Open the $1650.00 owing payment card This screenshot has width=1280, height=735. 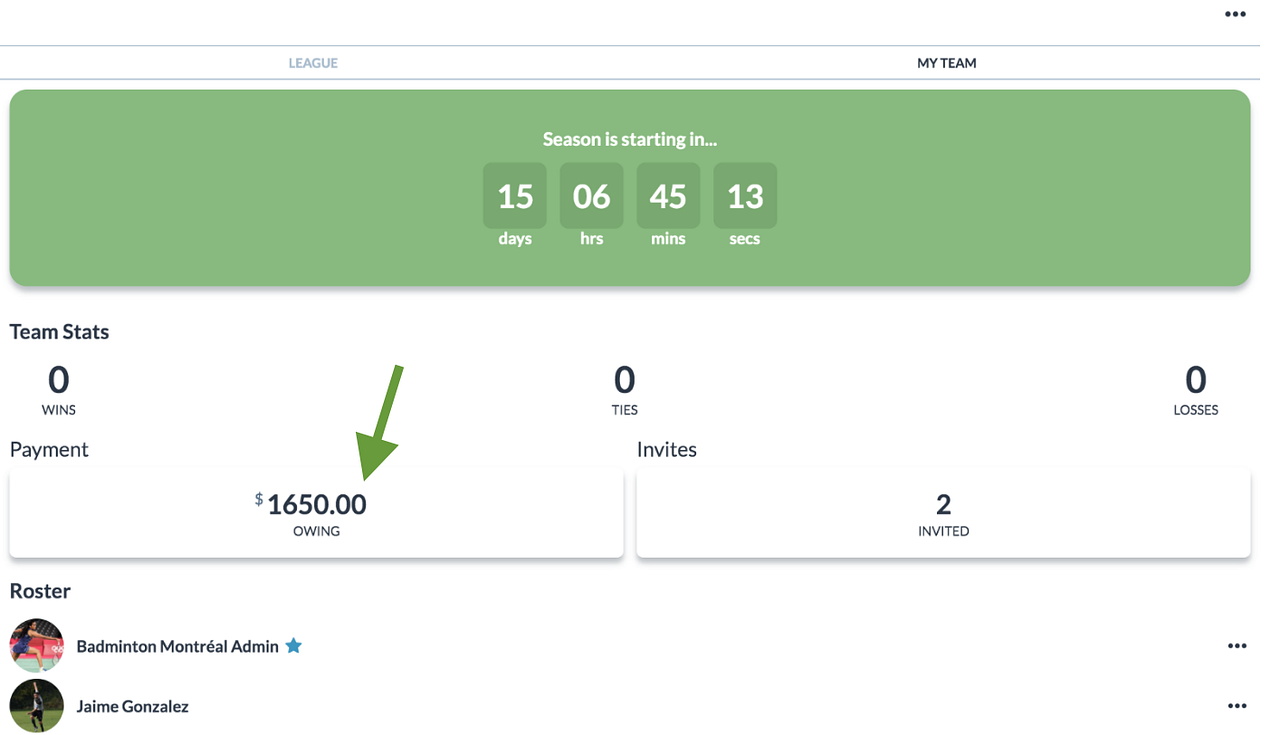[x=316, y=513]
